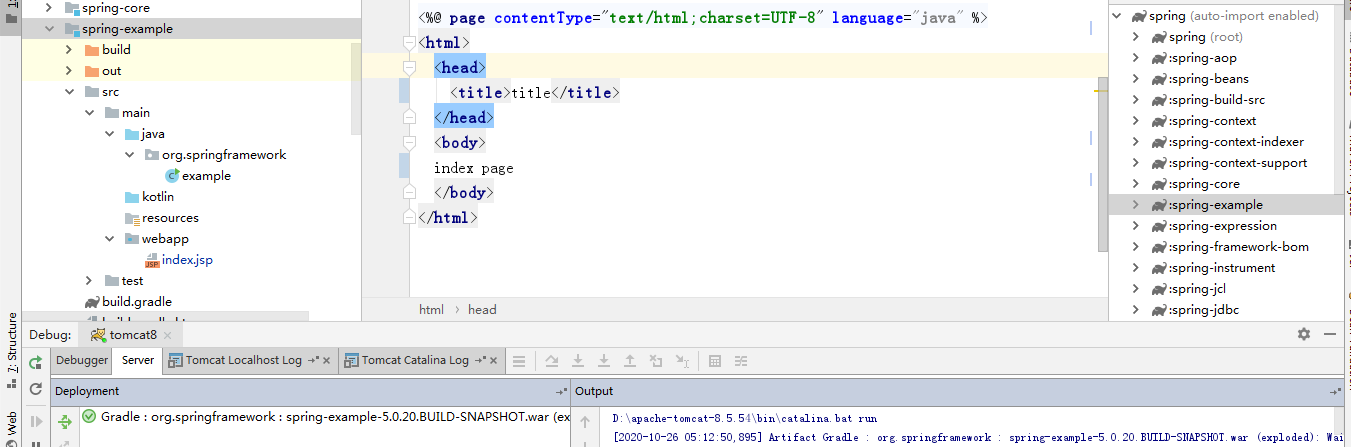Expand the test folder

pos(89,281)
